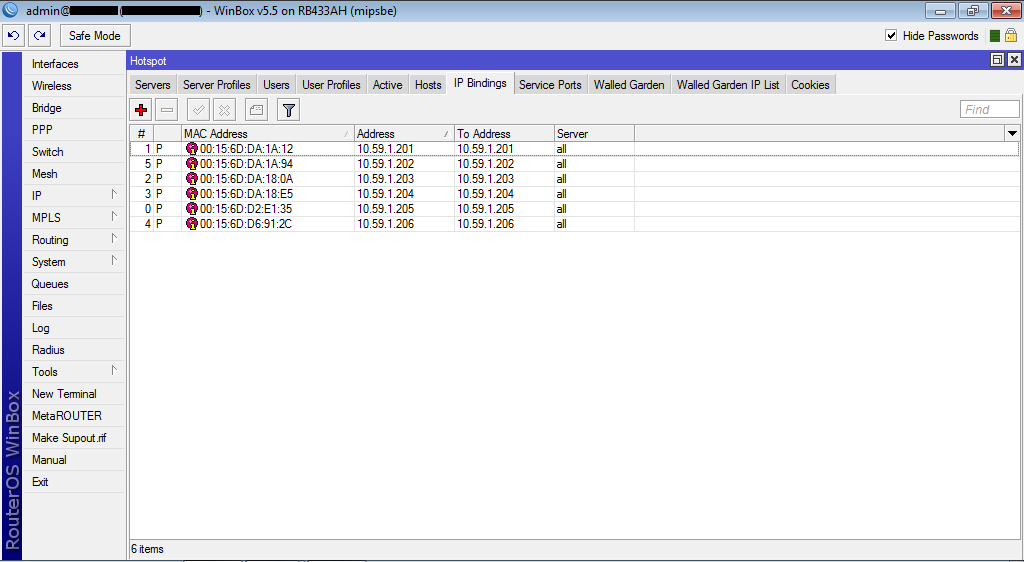Image resolution: width=1024 pixels, height=562 pixels.
Task: Maximize the Hotspot sub-window
Action: pos(997,60)
